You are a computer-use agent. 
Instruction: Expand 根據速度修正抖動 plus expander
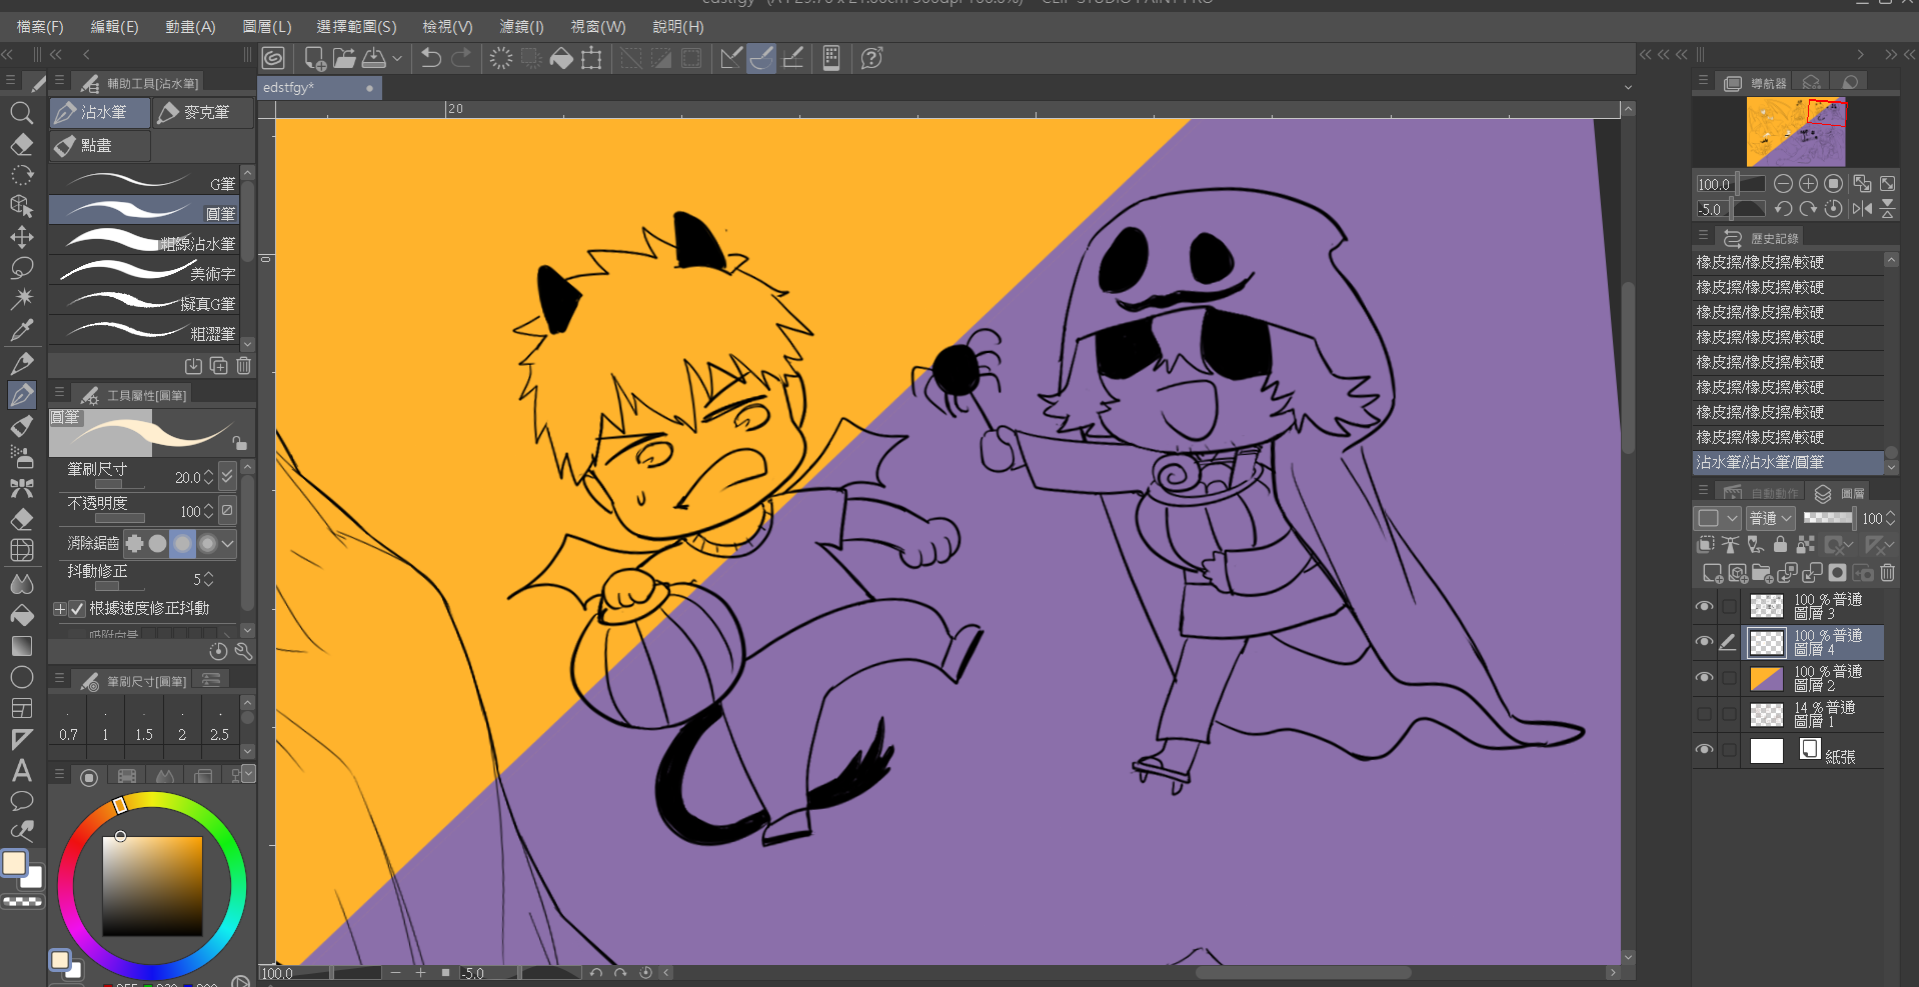tap(59, 608)
